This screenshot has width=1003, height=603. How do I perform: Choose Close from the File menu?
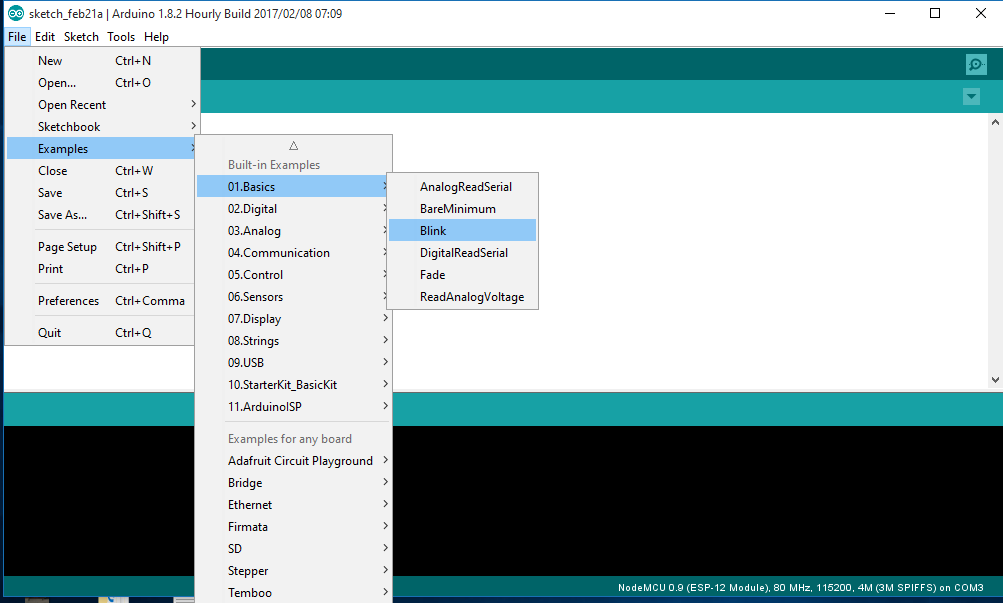(101, 171)
